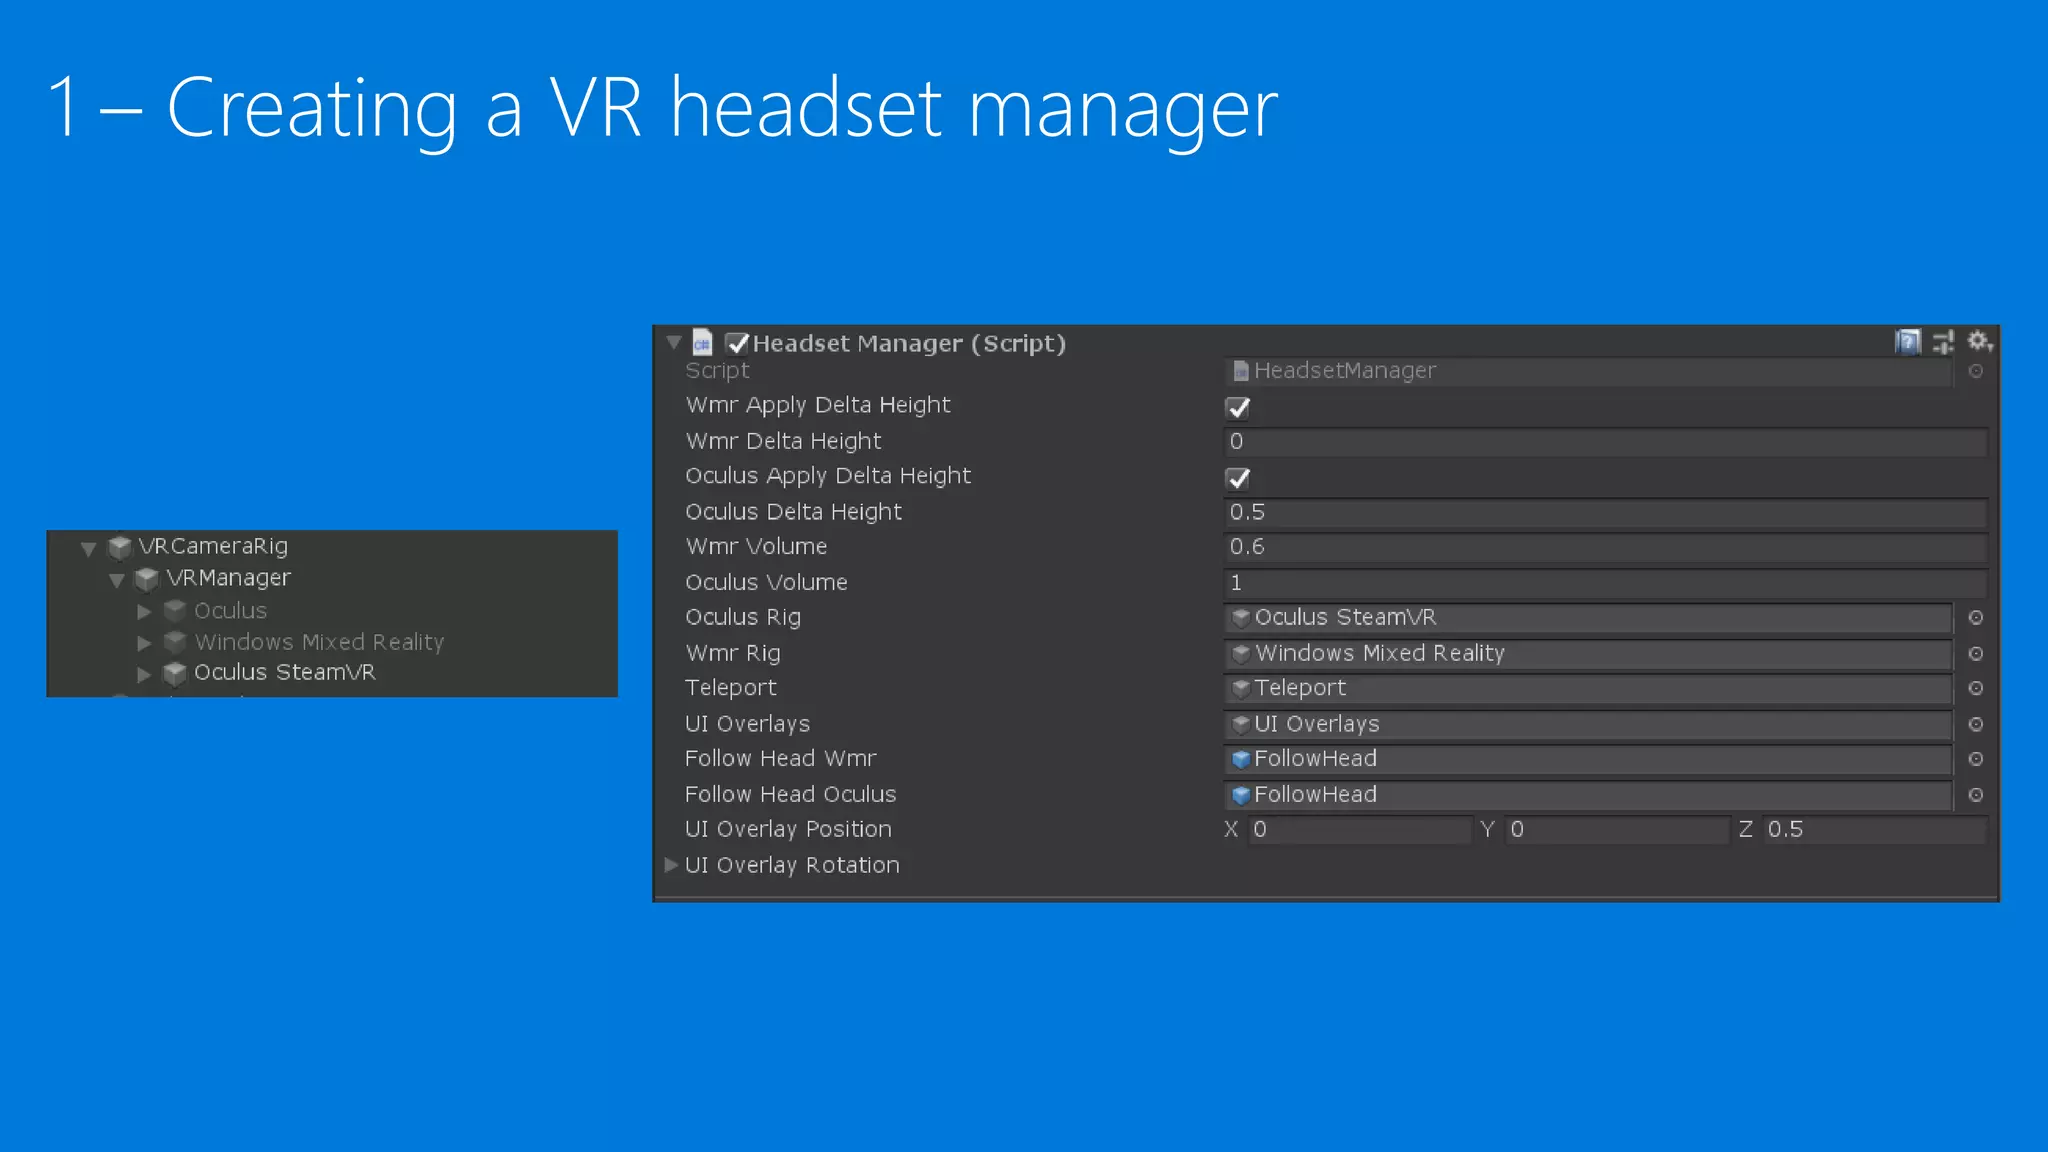Collapse the VRManager hierarchy node
2048x1152 pixels.
tap(116, 580)
